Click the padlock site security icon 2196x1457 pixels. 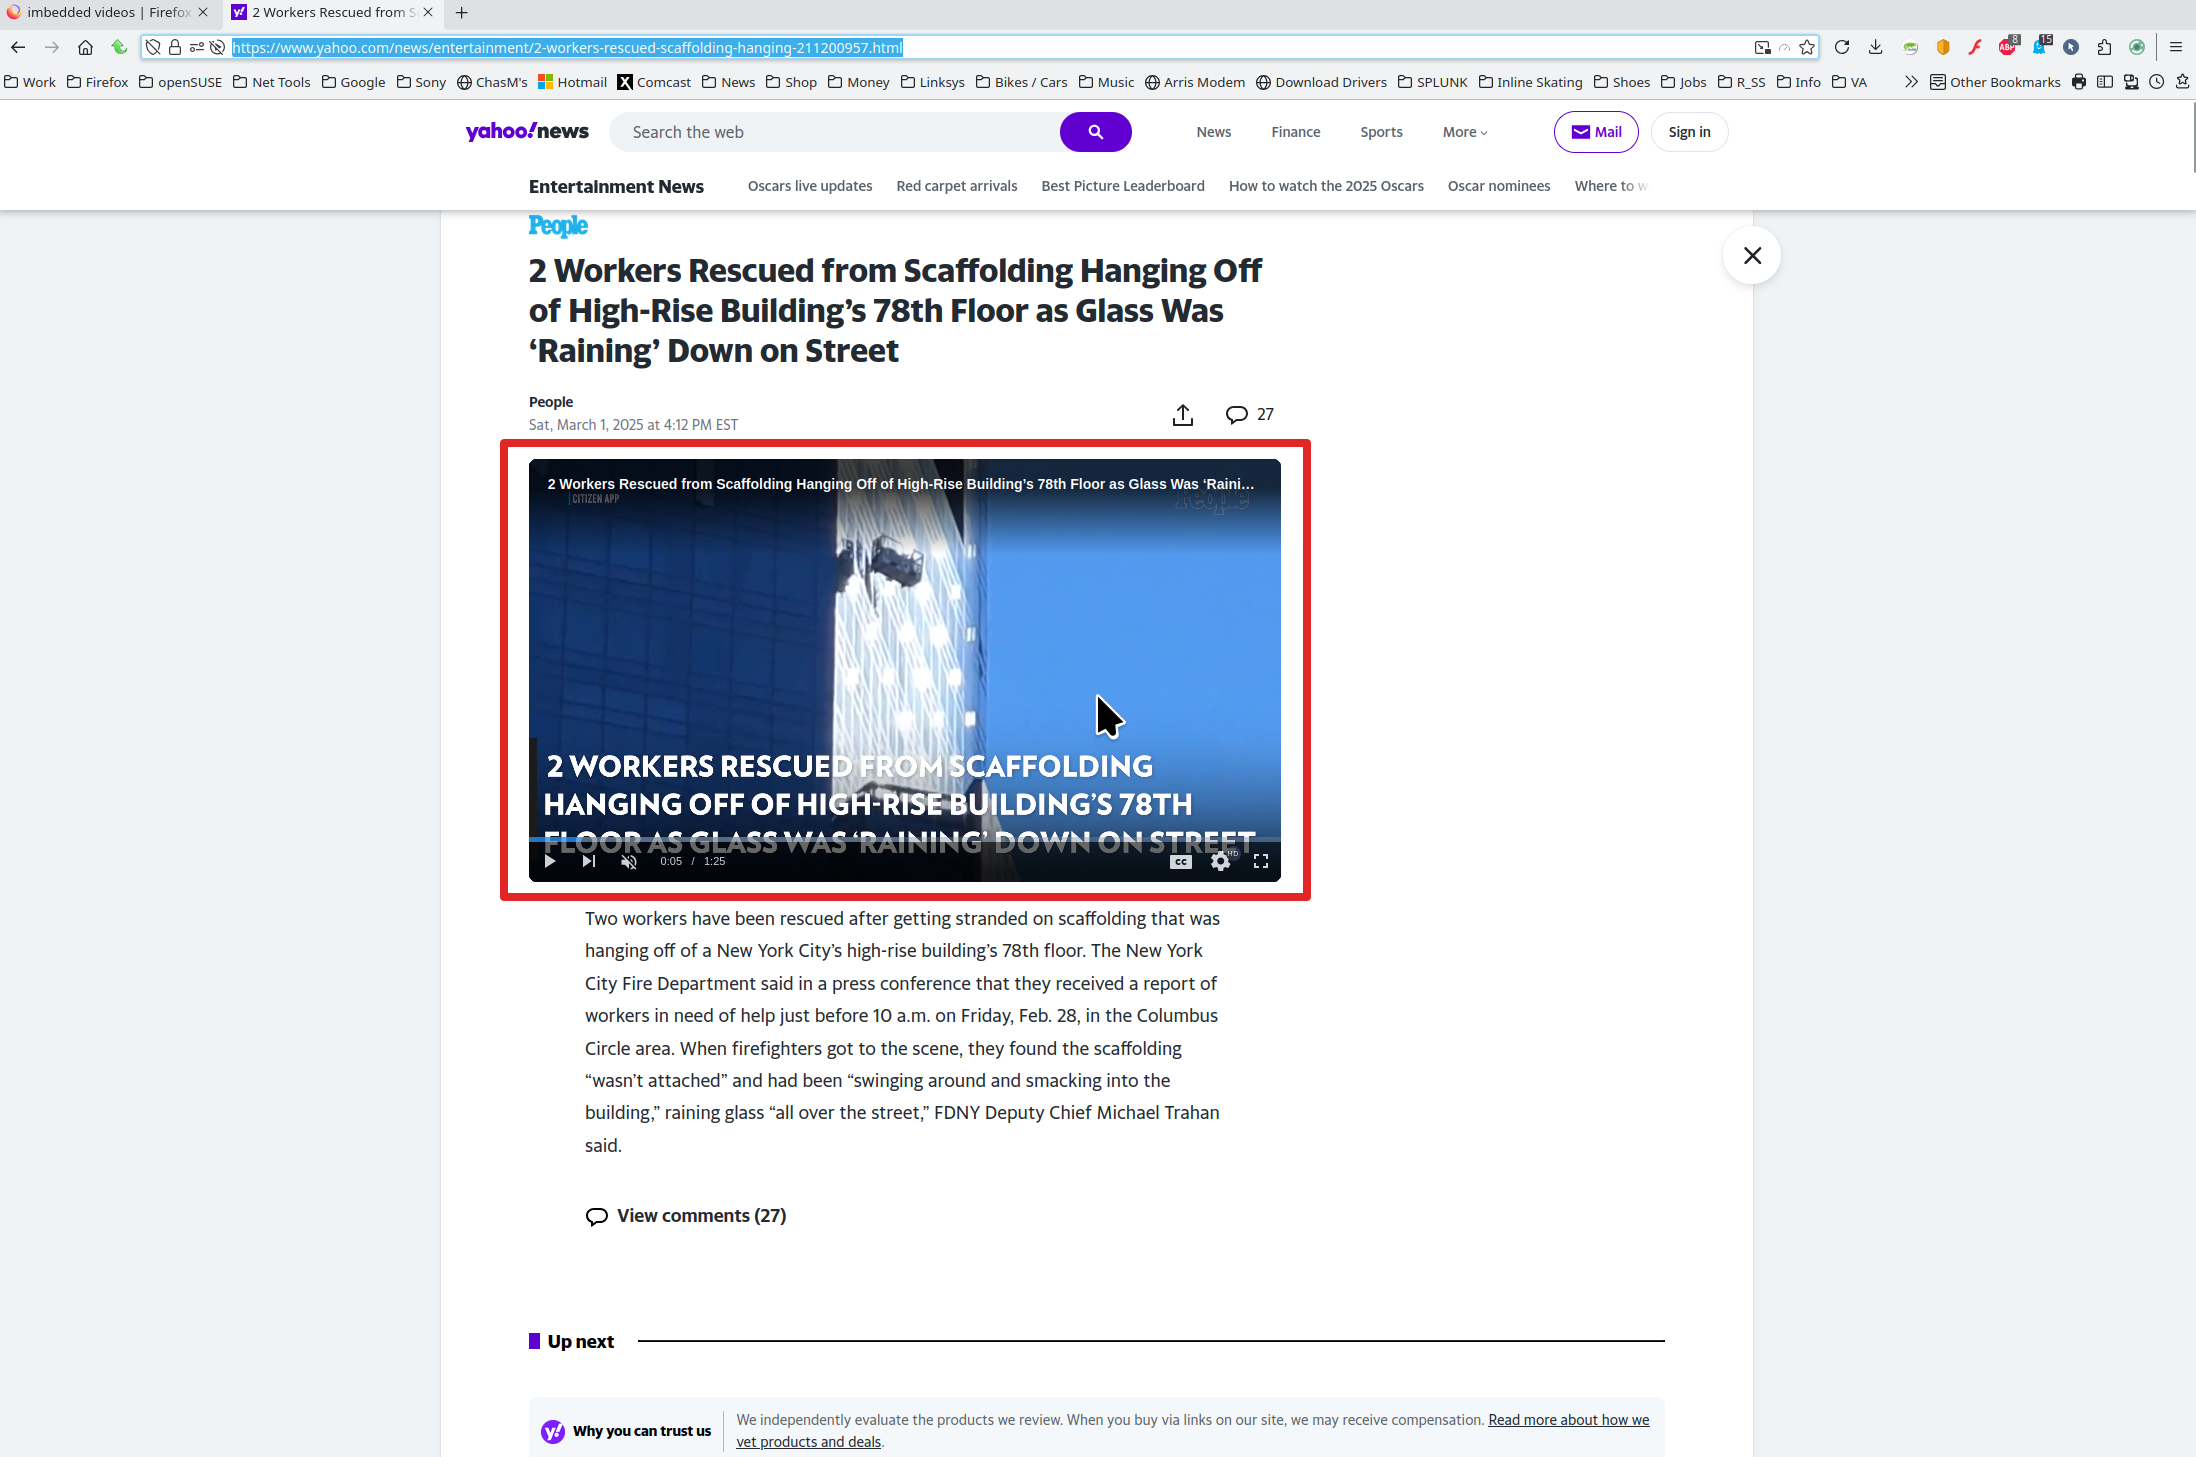pyautogui.click(x=175, y=47)
